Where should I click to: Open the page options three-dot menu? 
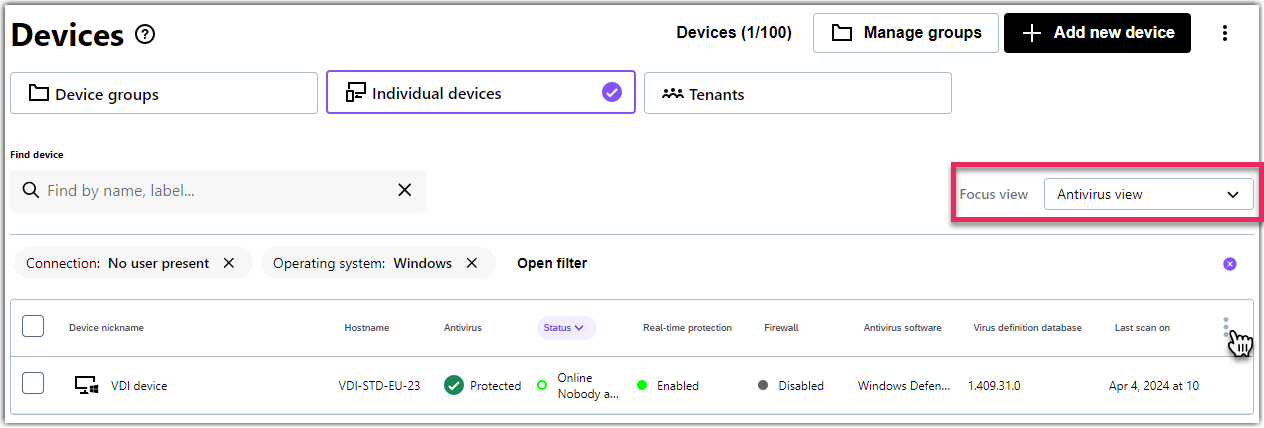click(x=1225, y=33)
